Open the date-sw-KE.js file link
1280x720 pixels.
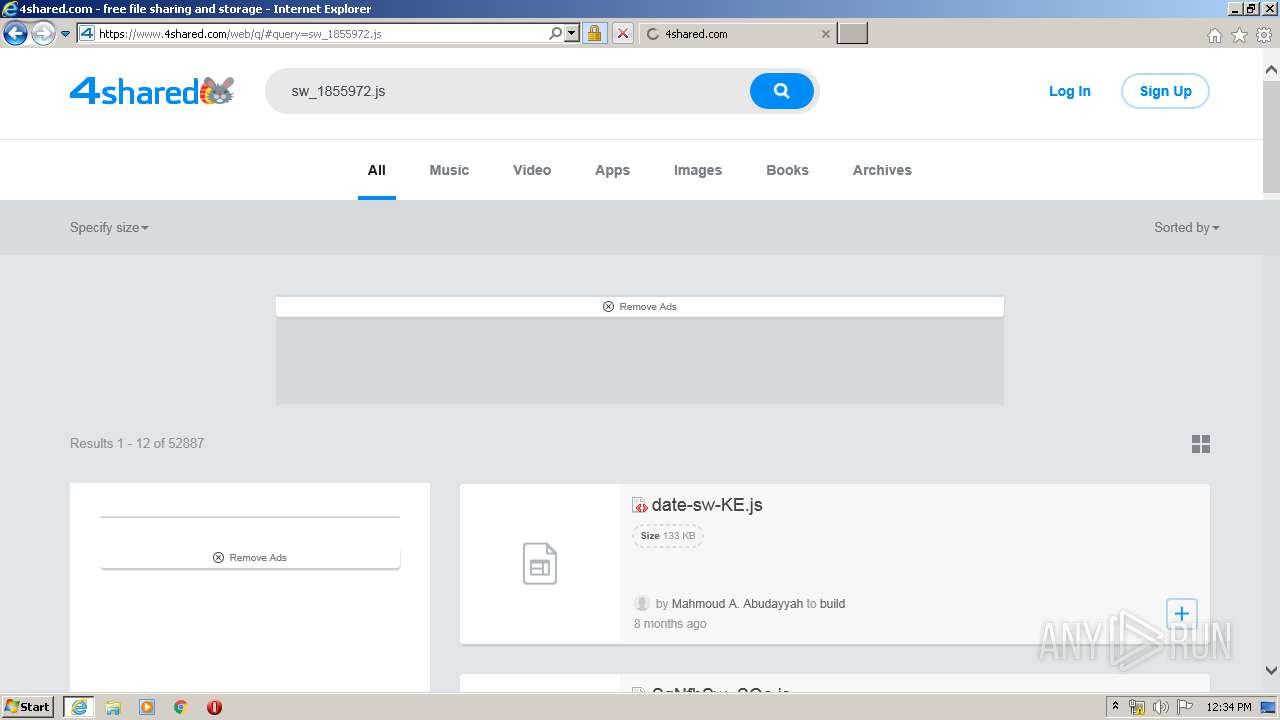click(707, 505)
